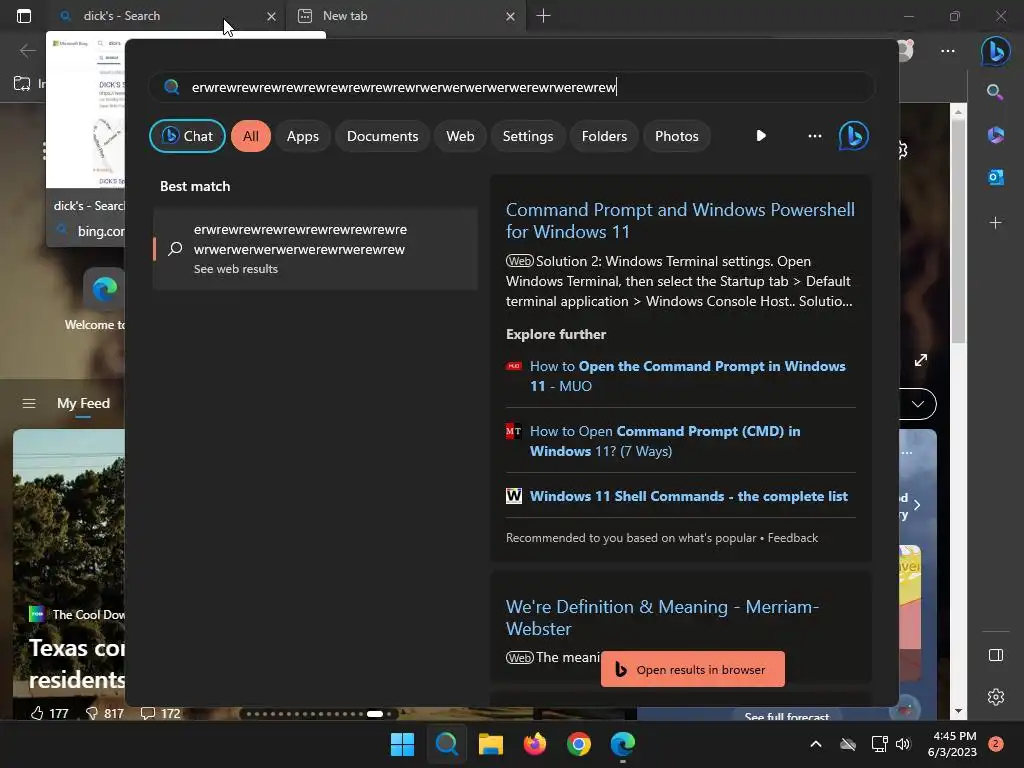1024x768 pixels.
Task: Click See full forecast link
Action: click(x=786, y=716)
